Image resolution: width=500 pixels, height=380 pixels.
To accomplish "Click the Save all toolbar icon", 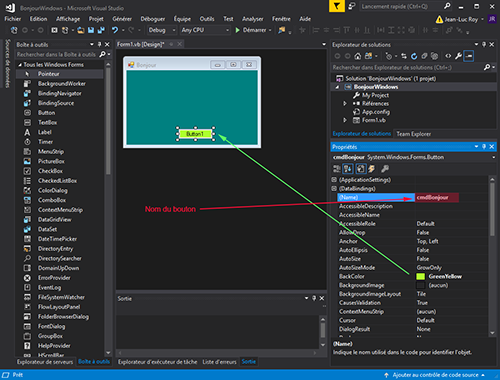I will (101, 30).
